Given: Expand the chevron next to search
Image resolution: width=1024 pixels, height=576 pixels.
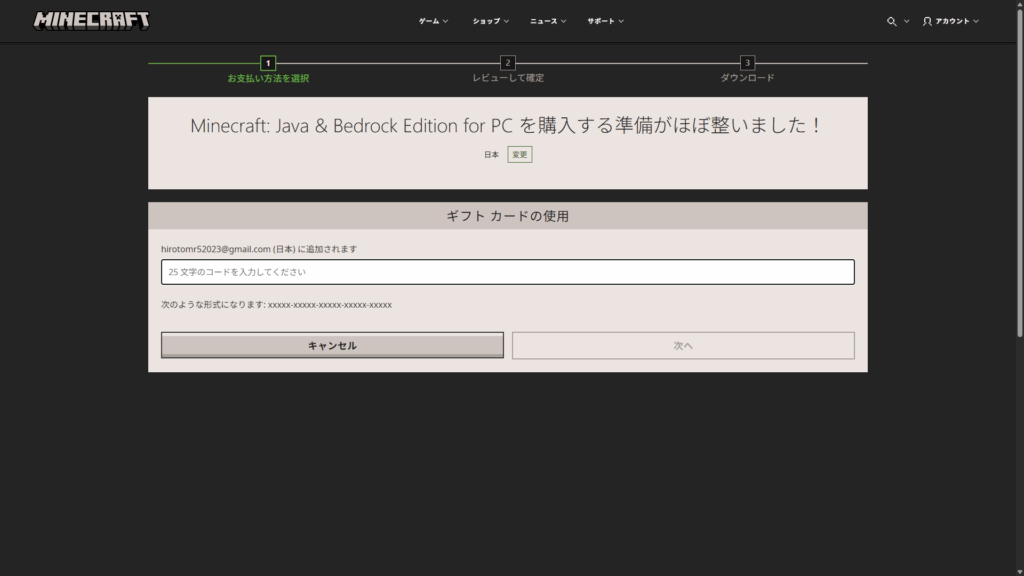Looking at the screenshot, I should (906, 22).
